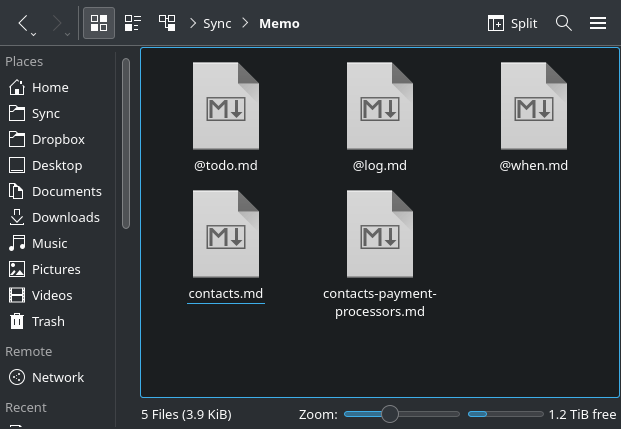Viewport: 621px width, 429px height.
Task: Switch to compact view mode
Action: [132, 23]
